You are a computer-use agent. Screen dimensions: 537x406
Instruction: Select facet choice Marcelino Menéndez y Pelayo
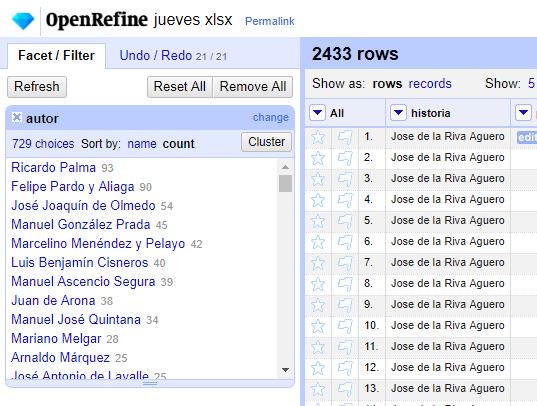[x=98, y=244]
